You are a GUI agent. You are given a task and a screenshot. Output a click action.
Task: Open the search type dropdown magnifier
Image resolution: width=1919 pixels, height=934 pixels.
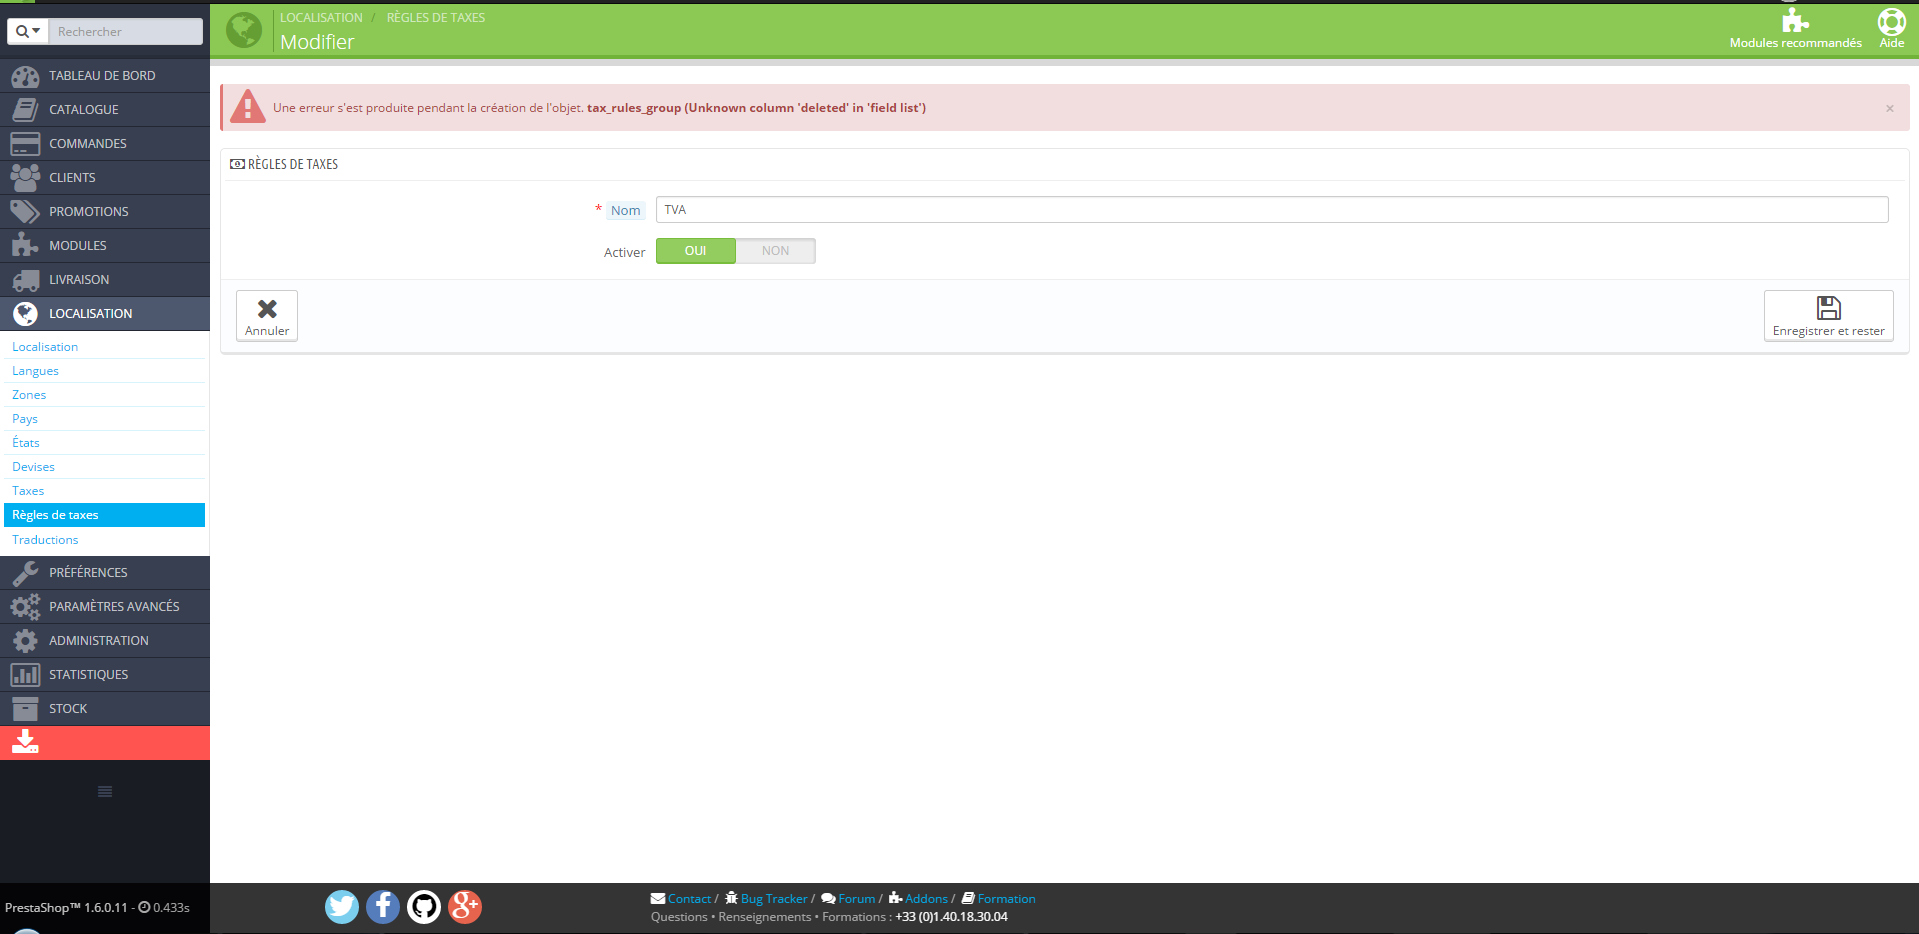point(28,32)
